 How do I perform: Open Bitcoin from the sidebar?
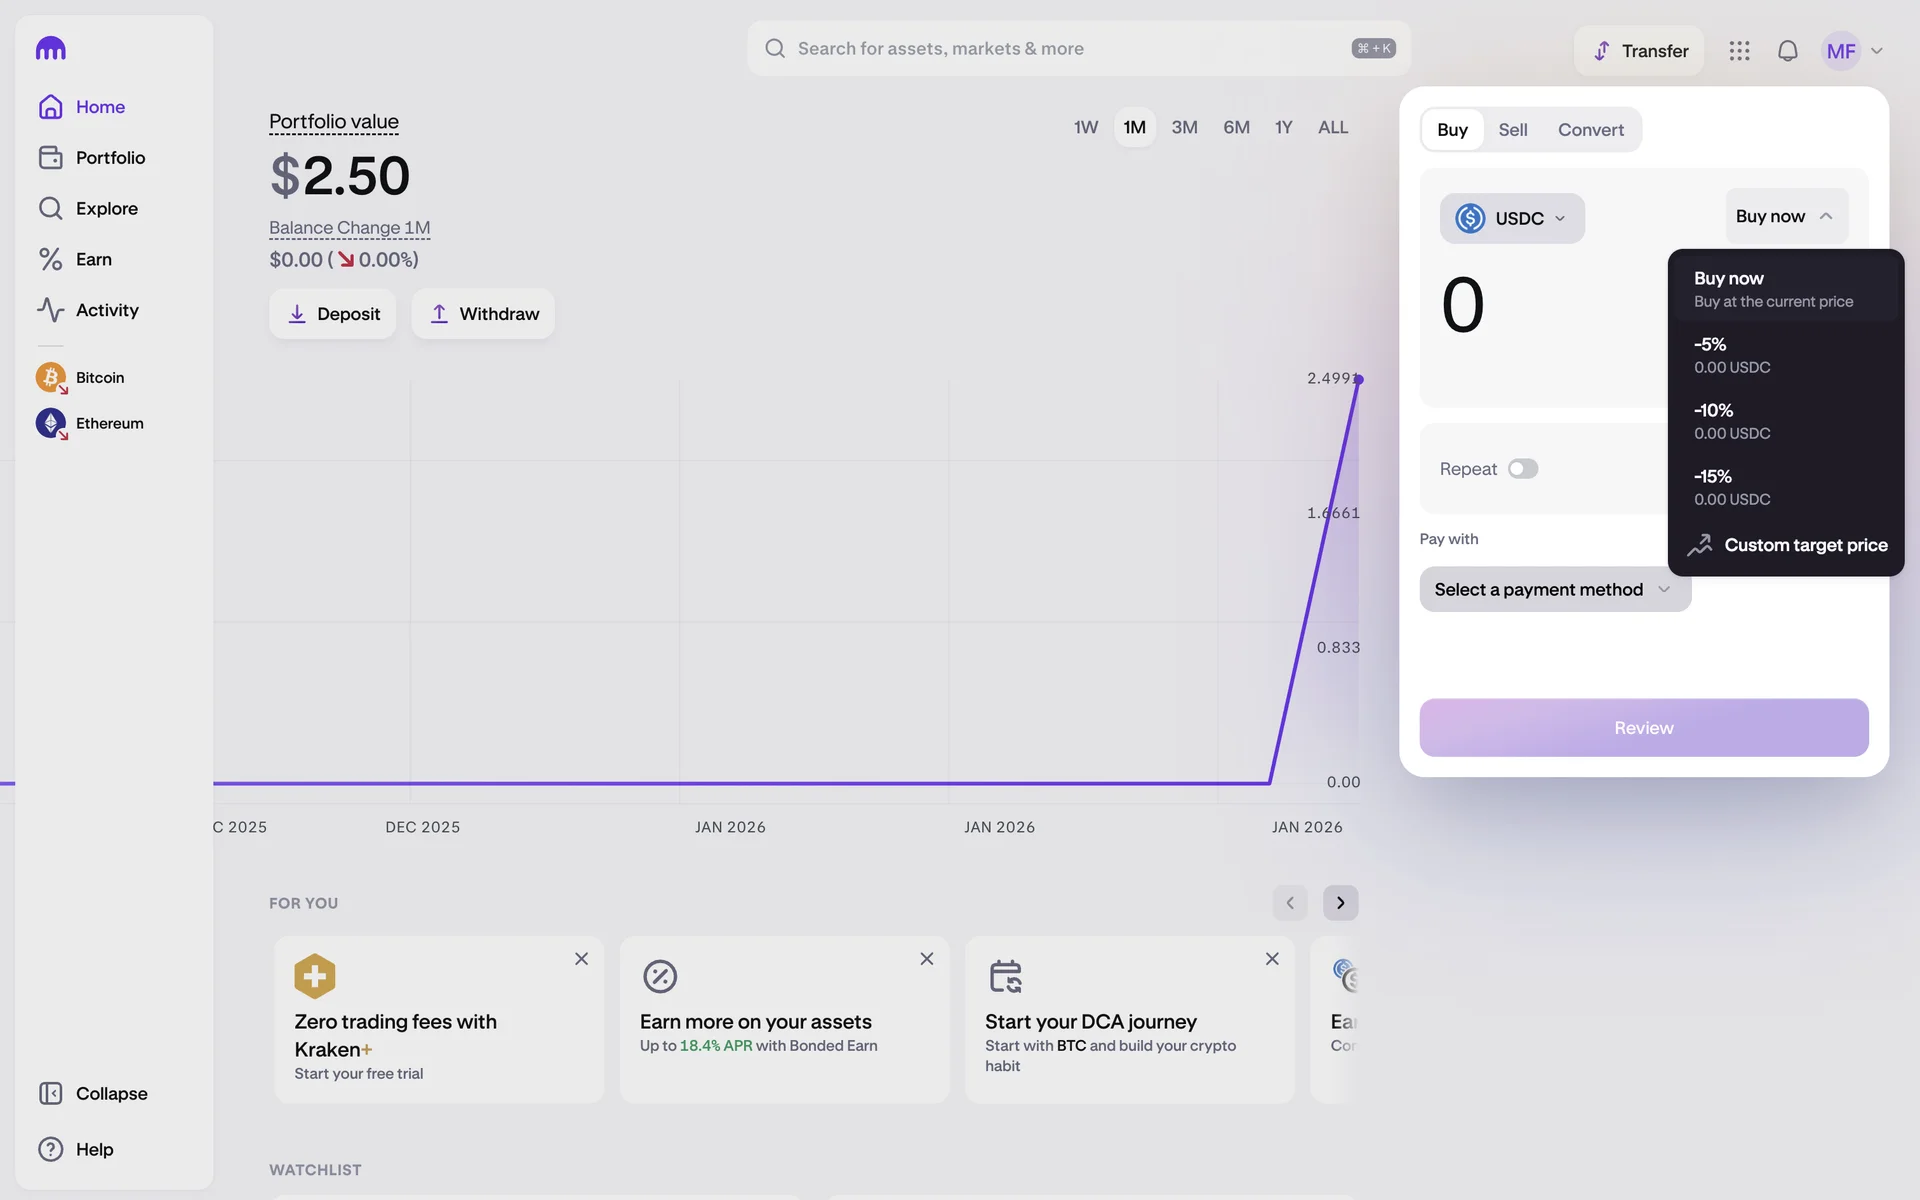(x=99, y=378)
